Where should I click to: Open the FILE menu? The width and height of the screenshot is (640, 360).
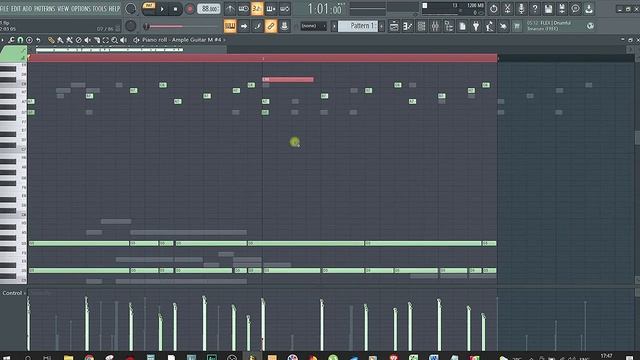click(4, 9)
